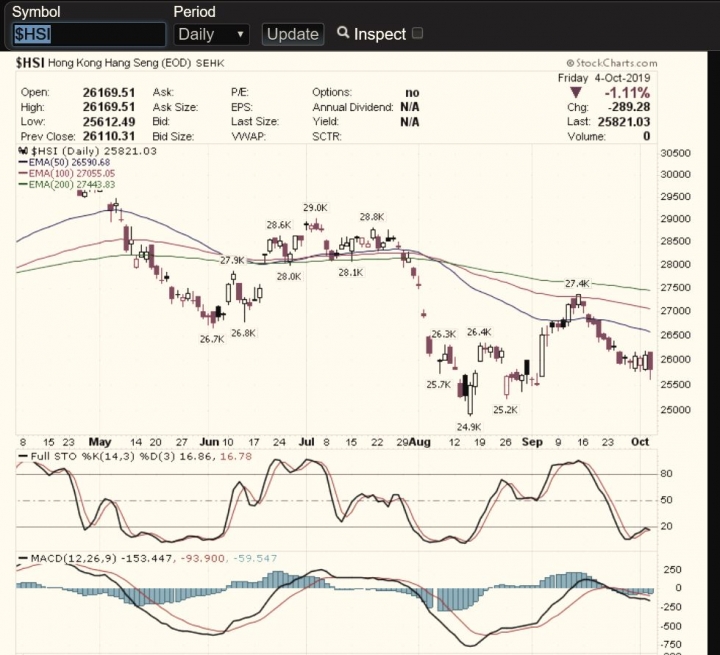Viewport: 720px width, 655px height.
Task: Click the Aug label on the date axis
Action: pos(420,442)
